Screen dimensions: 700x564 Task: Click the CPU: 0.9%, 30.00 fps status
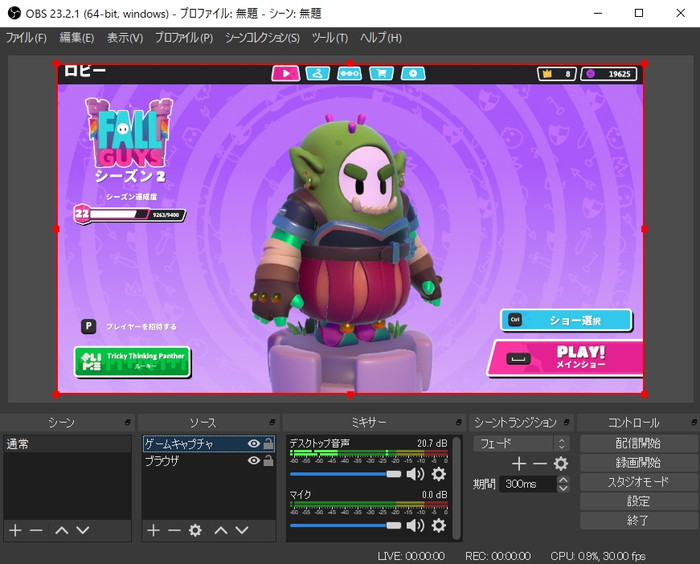point(598,556)
